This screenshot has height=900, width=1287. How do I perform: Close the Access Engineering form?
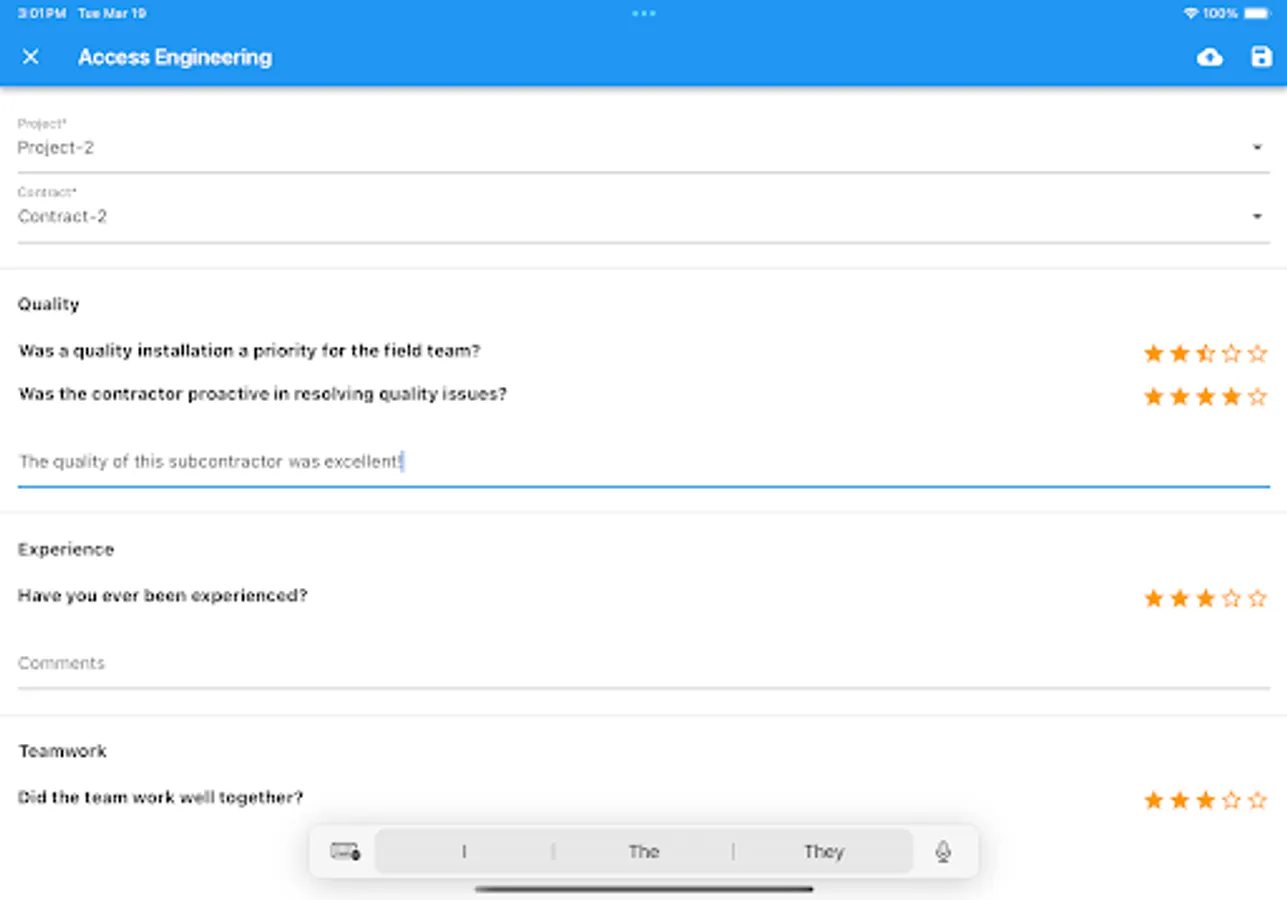pyautogui.click(x=32, y=57)
